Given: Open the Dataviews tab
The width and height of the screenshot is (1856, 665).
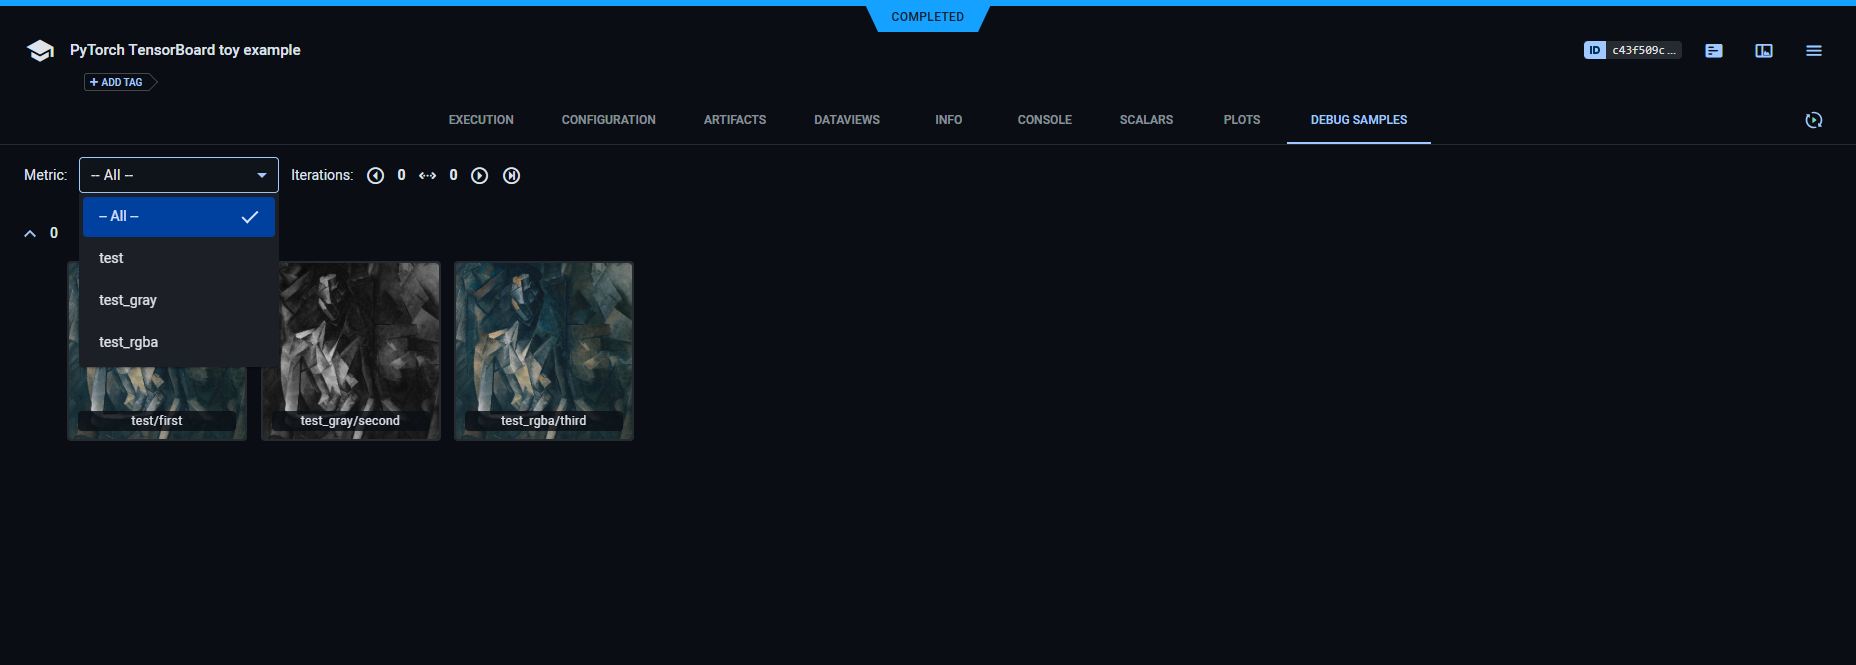Looking at the screenshot, I should (x=847, y=120).
